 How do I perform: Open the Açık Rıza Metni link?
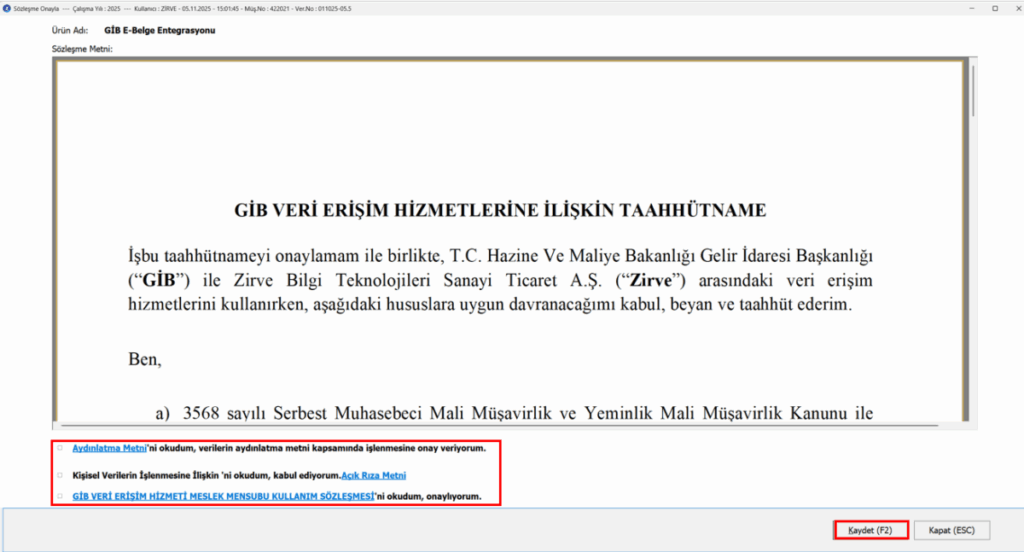(374, 475)
